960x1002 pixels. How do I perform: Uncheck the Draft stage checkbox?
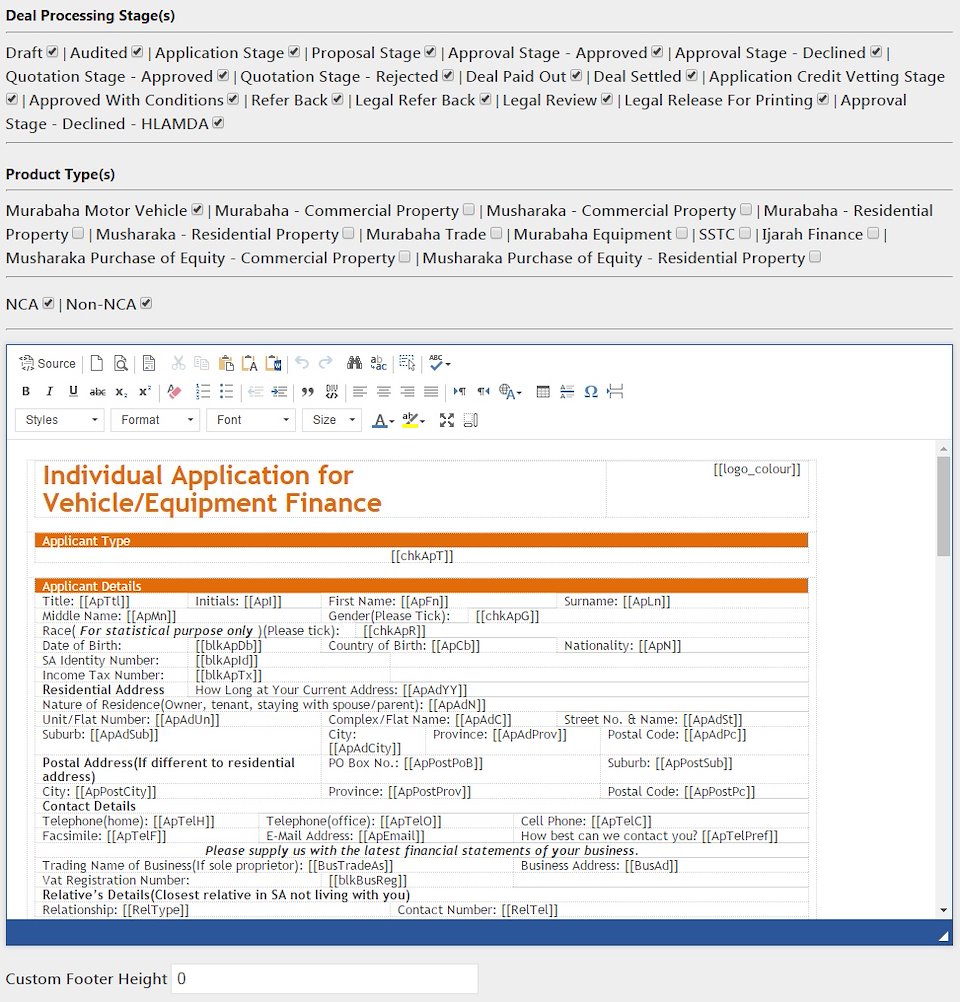(x=52, y=52)
